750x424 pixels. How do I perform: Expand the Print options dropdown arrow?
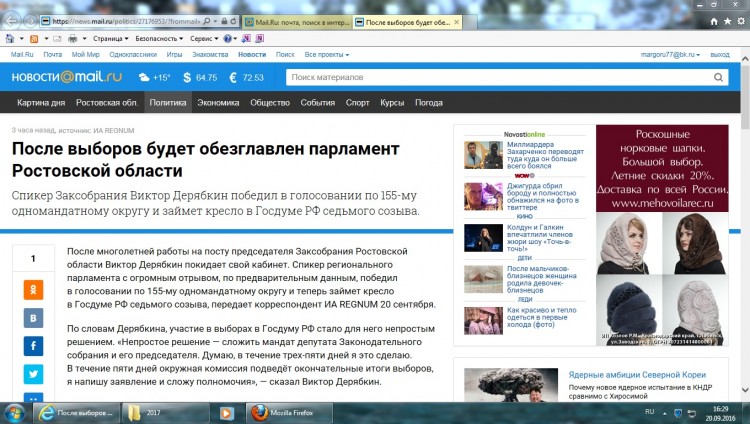click(85, 38)
